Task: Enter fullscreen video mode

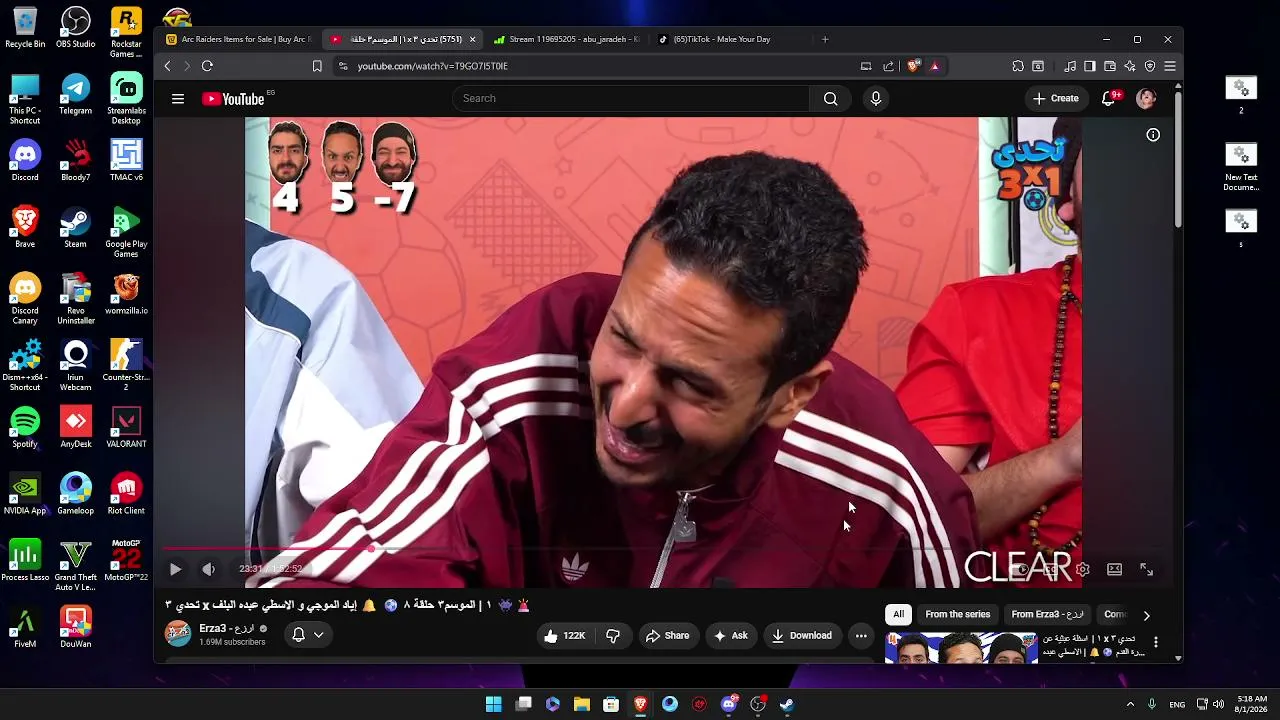Action: click(1147, 570)
